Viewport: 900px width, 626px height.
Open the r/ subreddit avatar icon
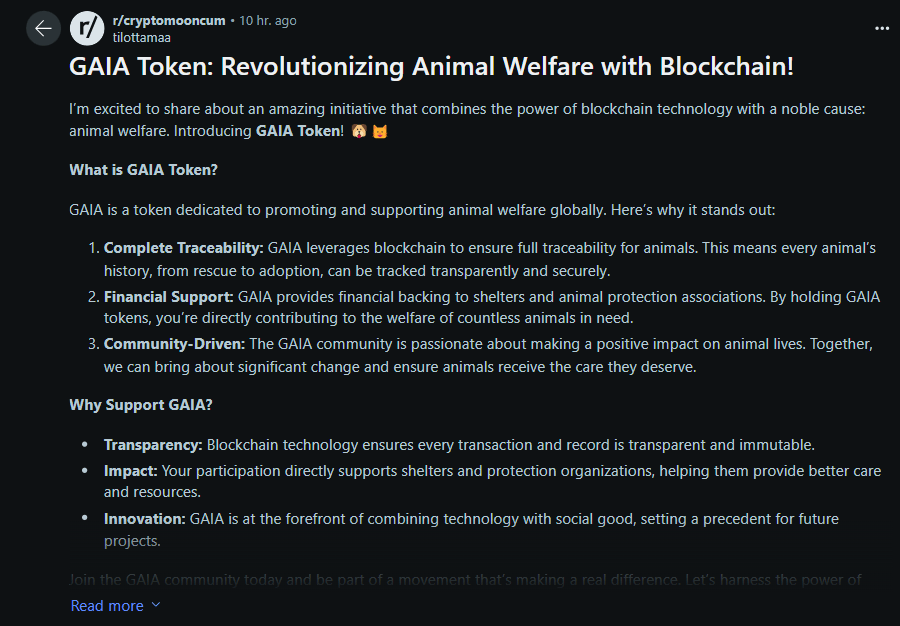tap(87, 28)
